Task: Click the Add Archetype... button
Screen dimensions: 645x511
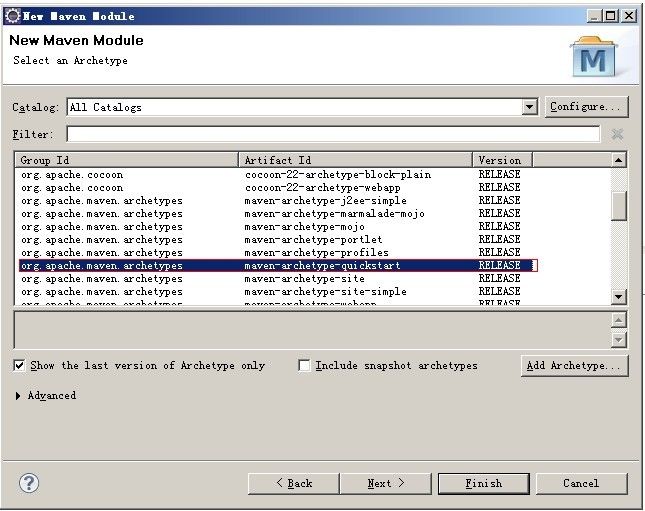Action: coord(574,365)
